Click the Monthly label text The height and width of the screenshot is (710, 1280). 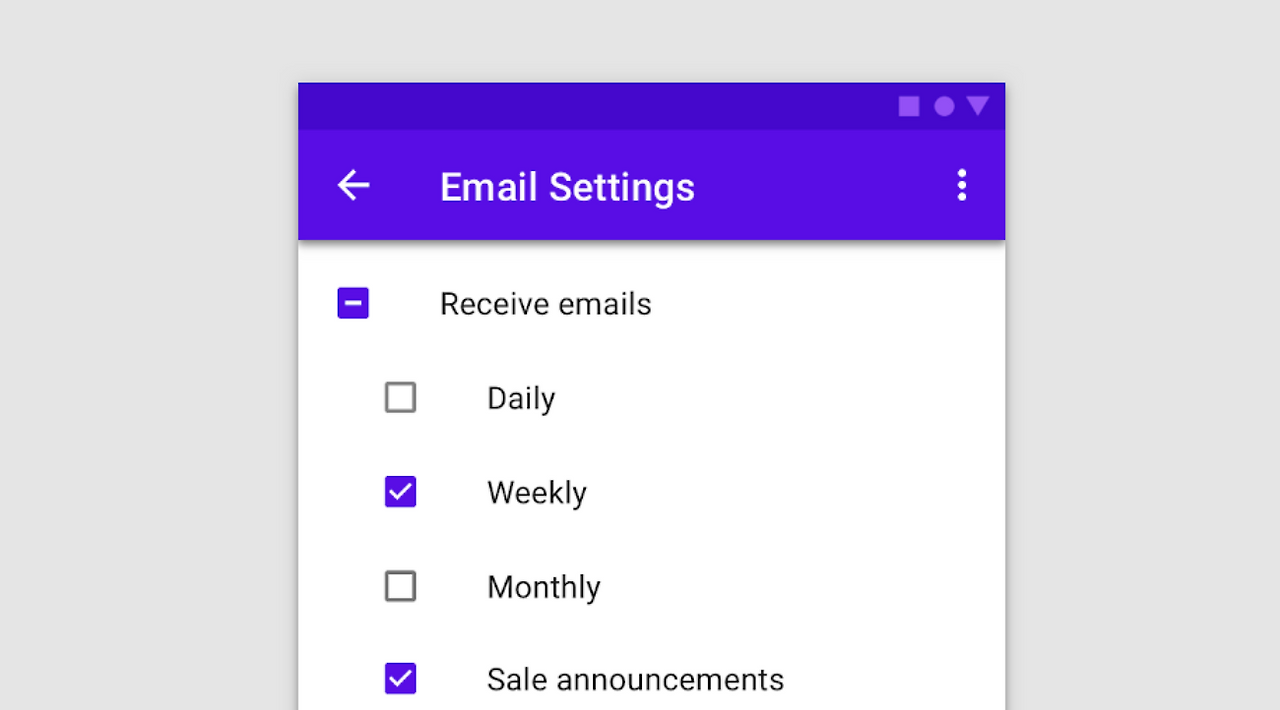tap(543, 587)
